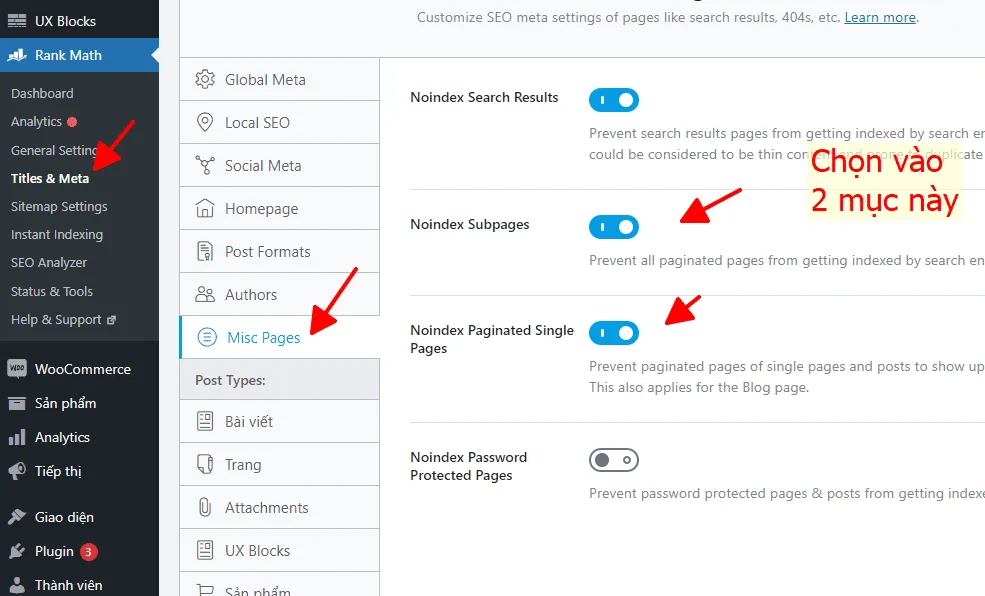Click the Post Formats document icon
This screenshot has width=985, height=596.
click(x=205, y=252)
